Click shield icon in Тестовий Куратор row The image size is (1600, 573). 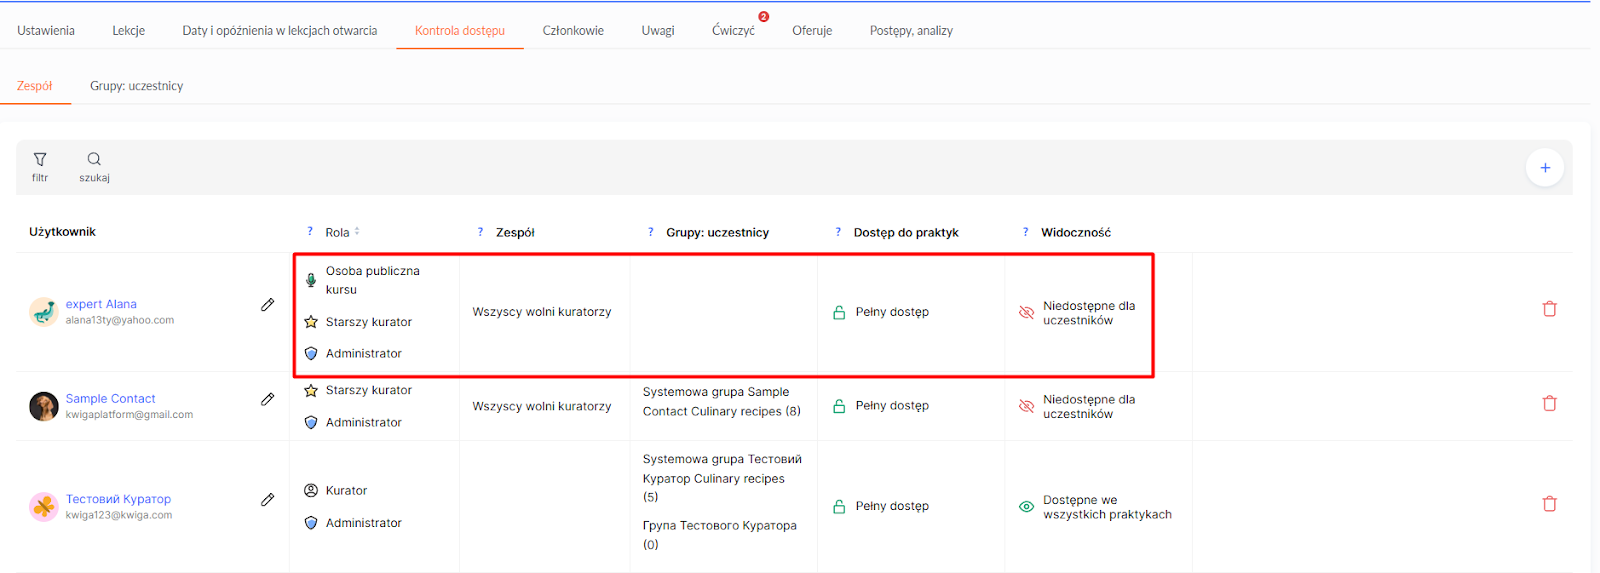click(311, 523)
